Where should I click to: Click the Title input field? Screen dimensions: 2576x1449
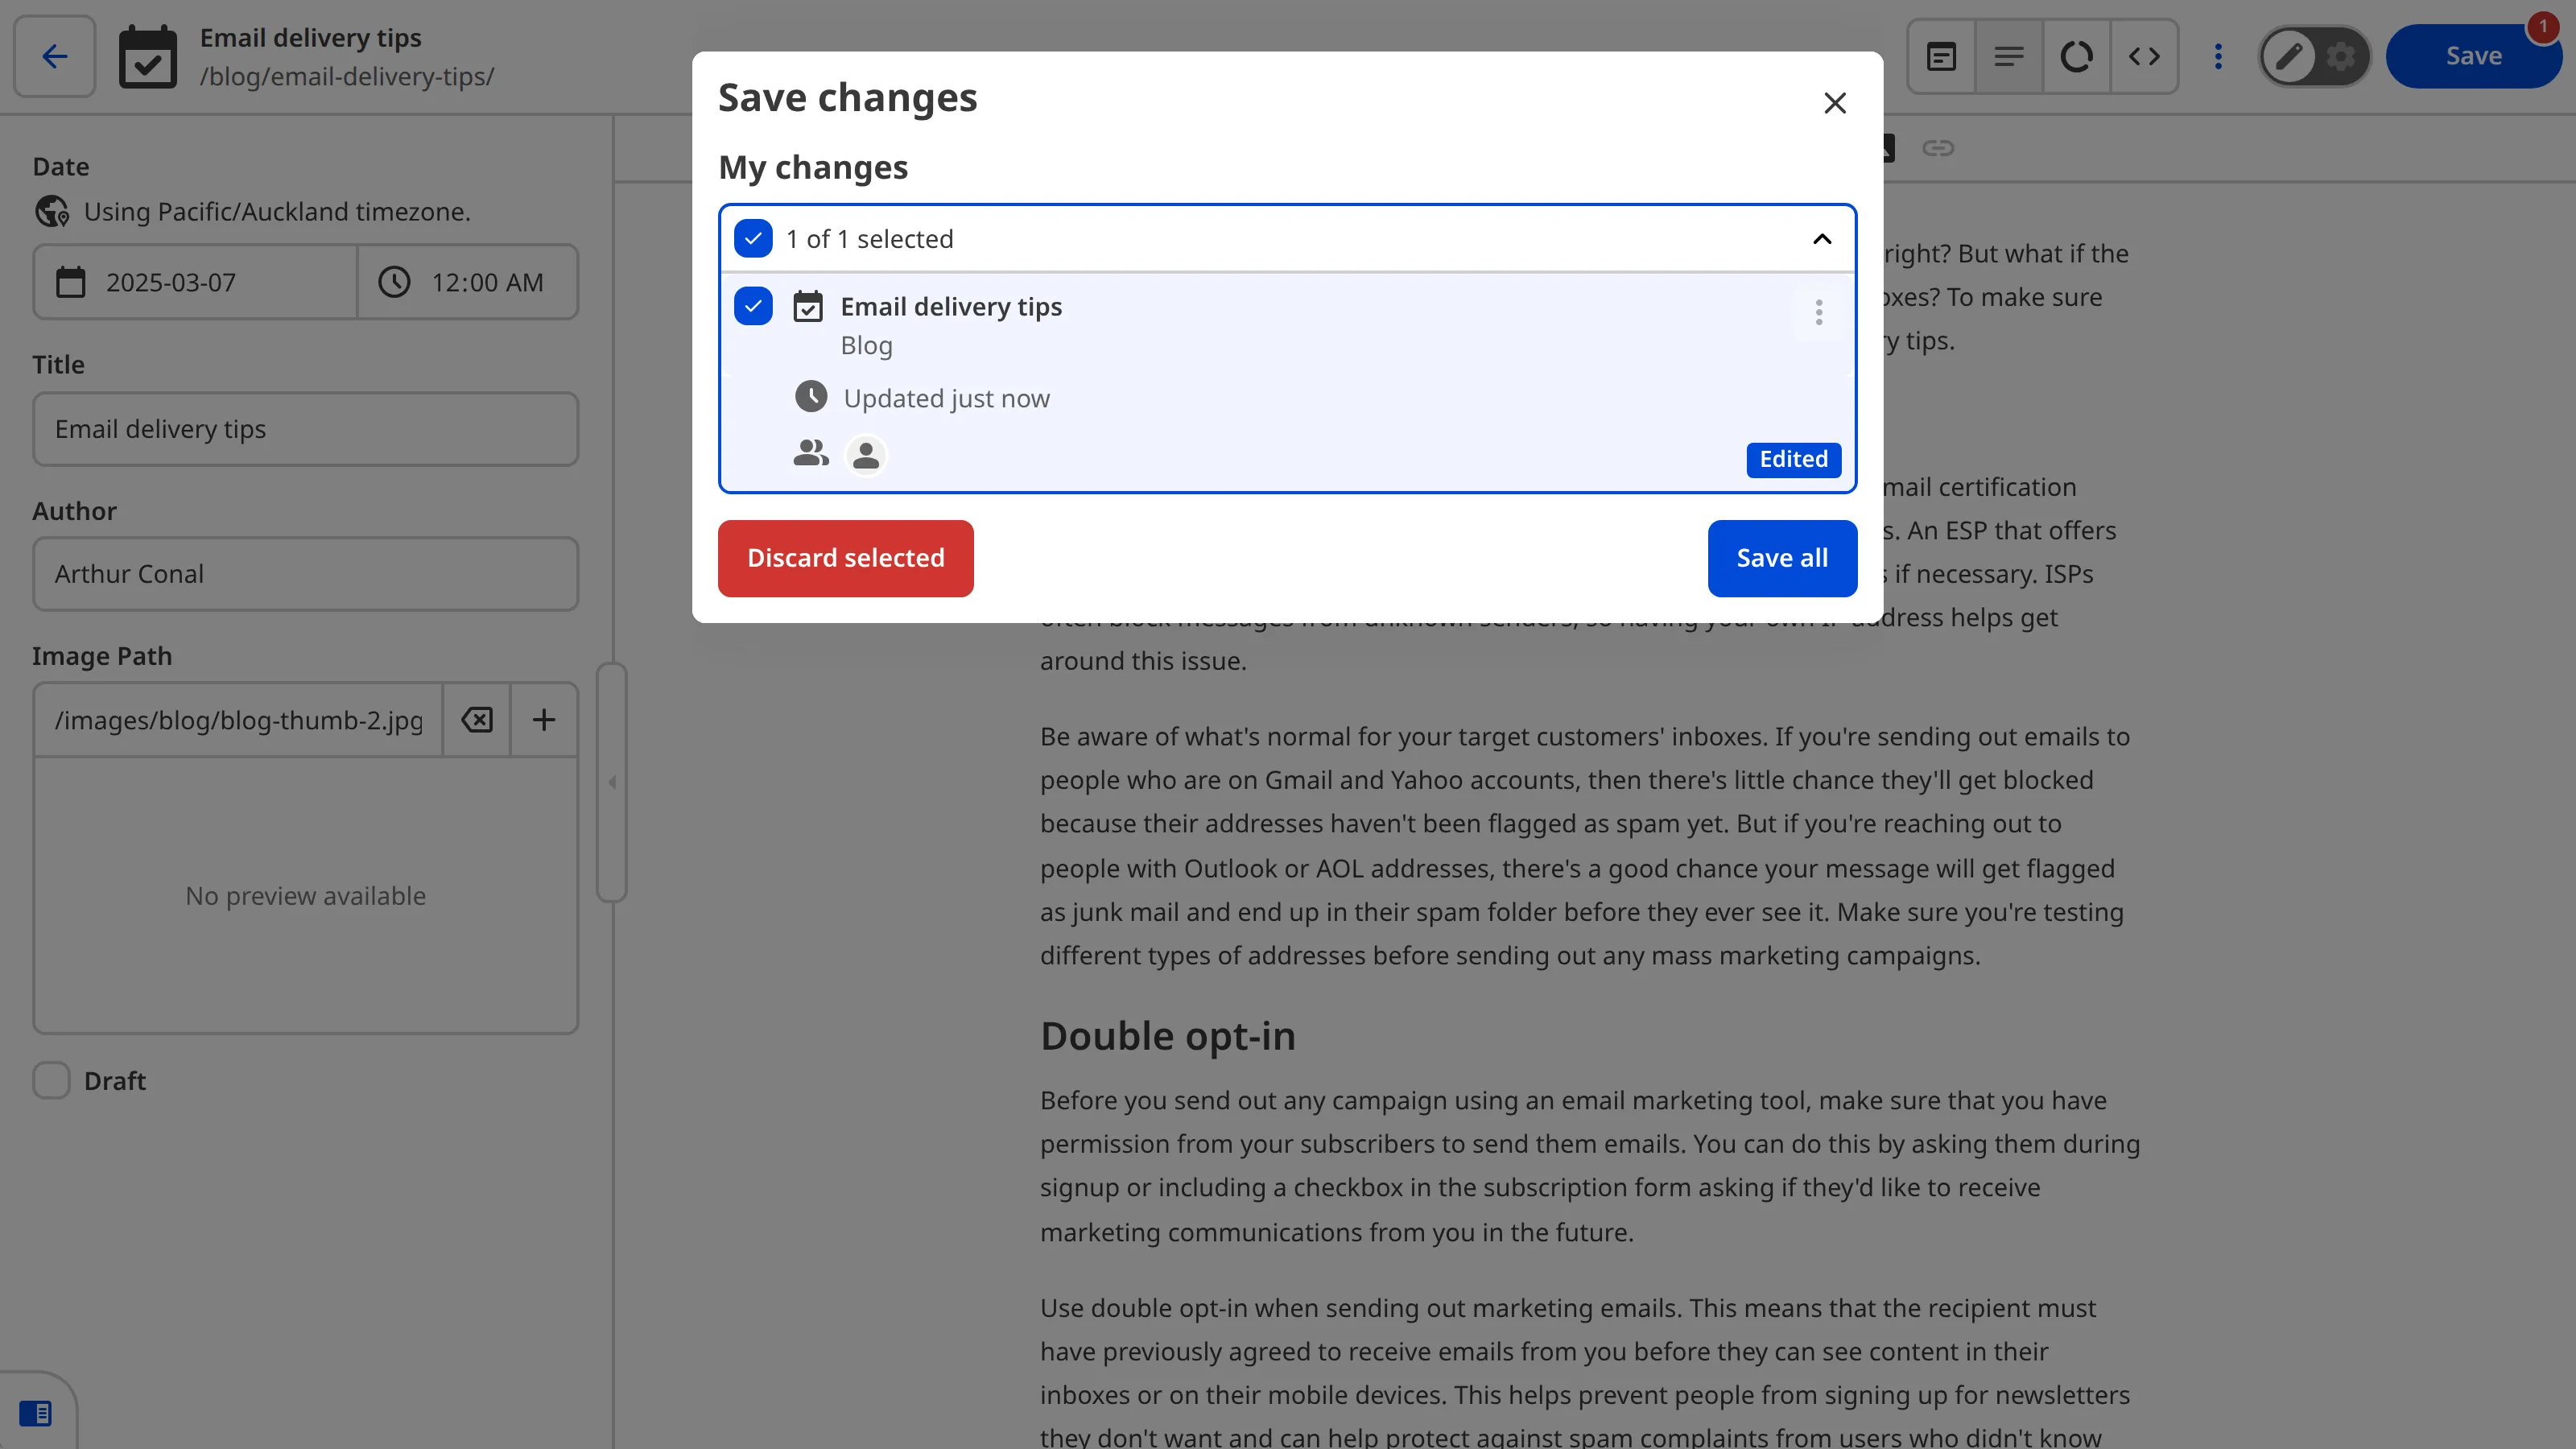[305, 429]
